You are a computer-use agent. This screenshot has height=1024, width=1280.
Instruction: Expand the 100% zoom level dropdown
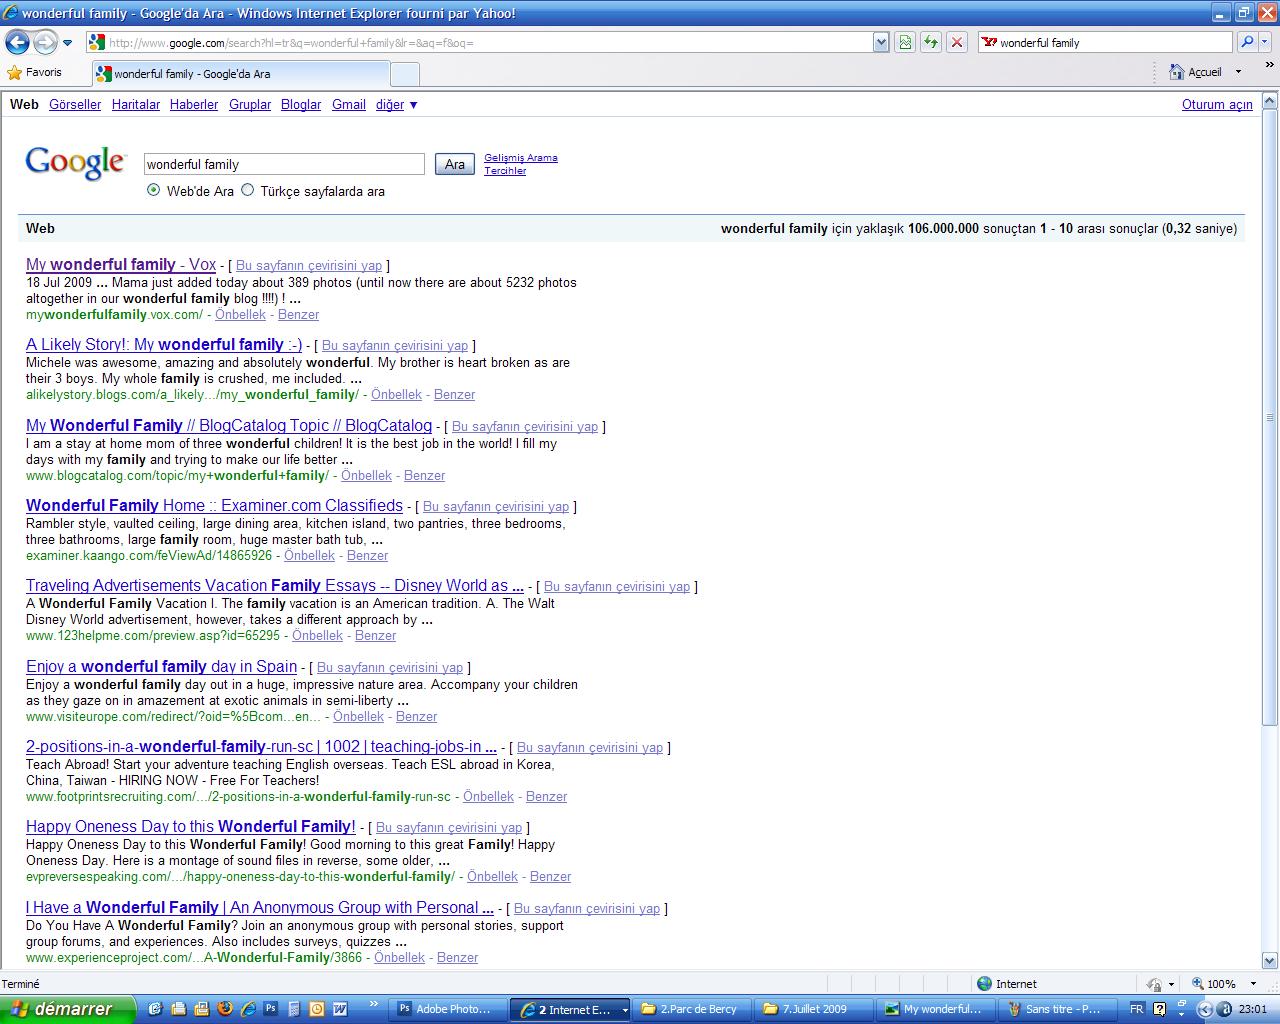(x=1250, y=984)
